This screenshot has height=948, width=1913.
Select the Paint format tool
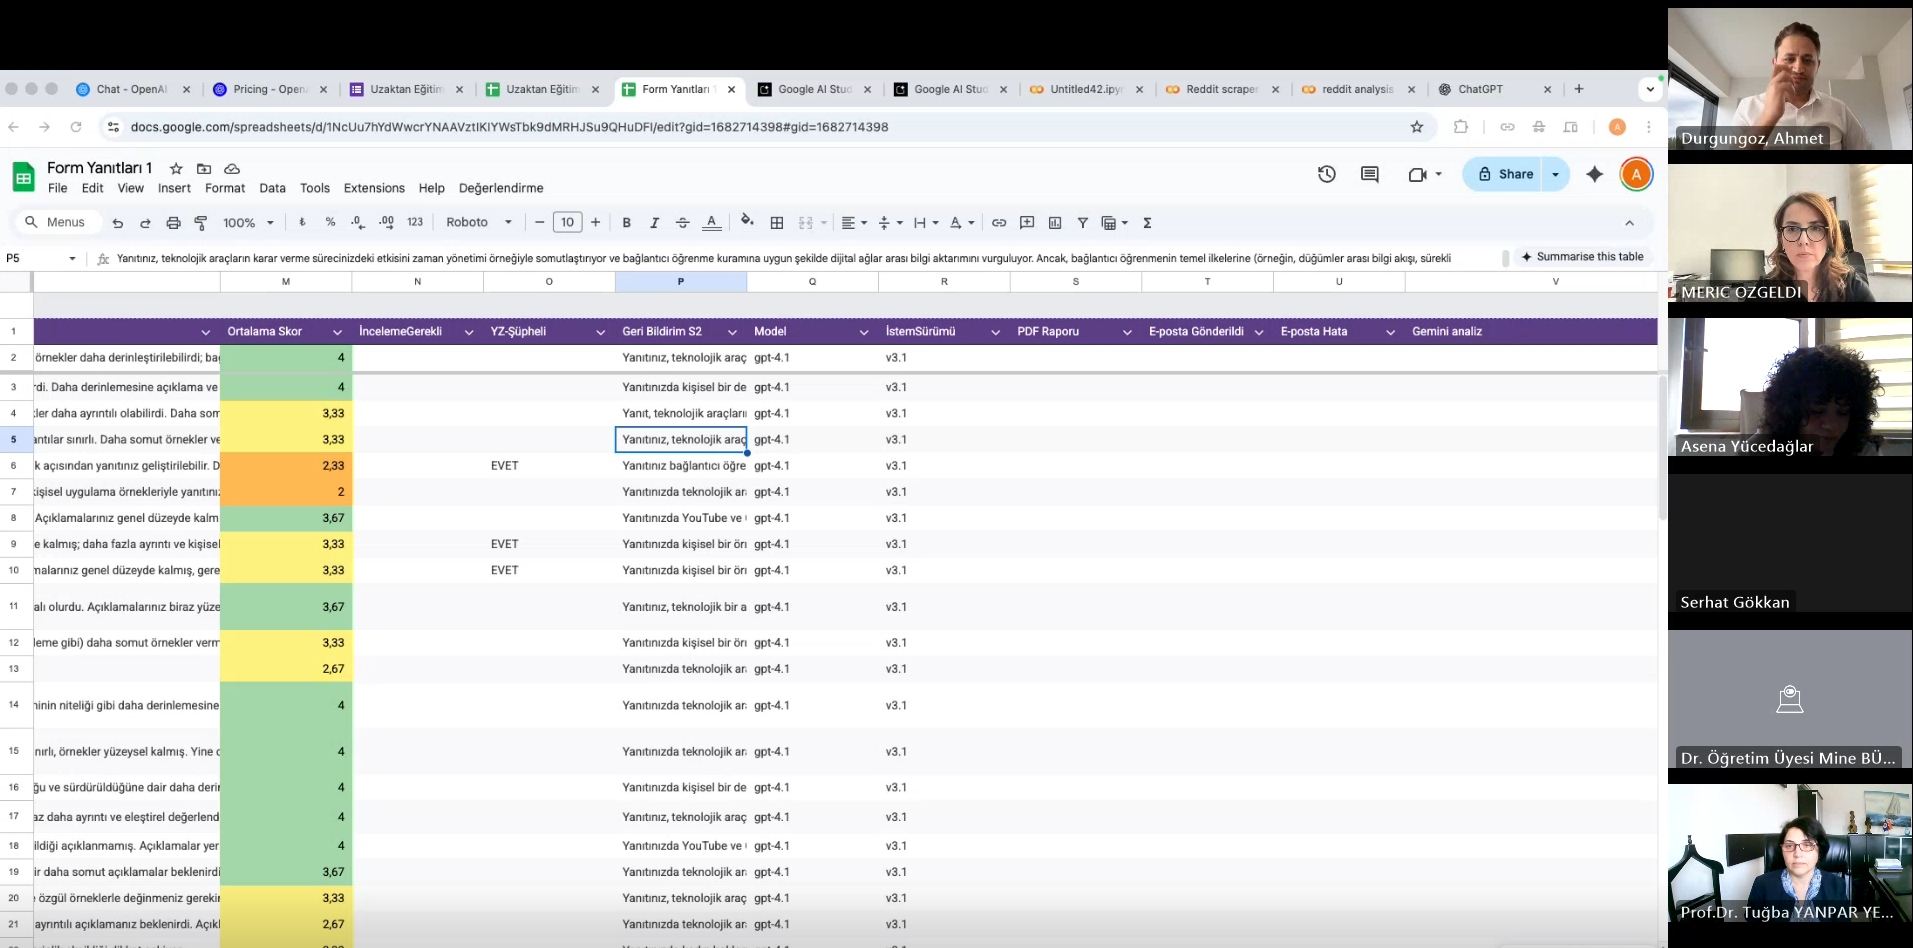pos(201,223)
